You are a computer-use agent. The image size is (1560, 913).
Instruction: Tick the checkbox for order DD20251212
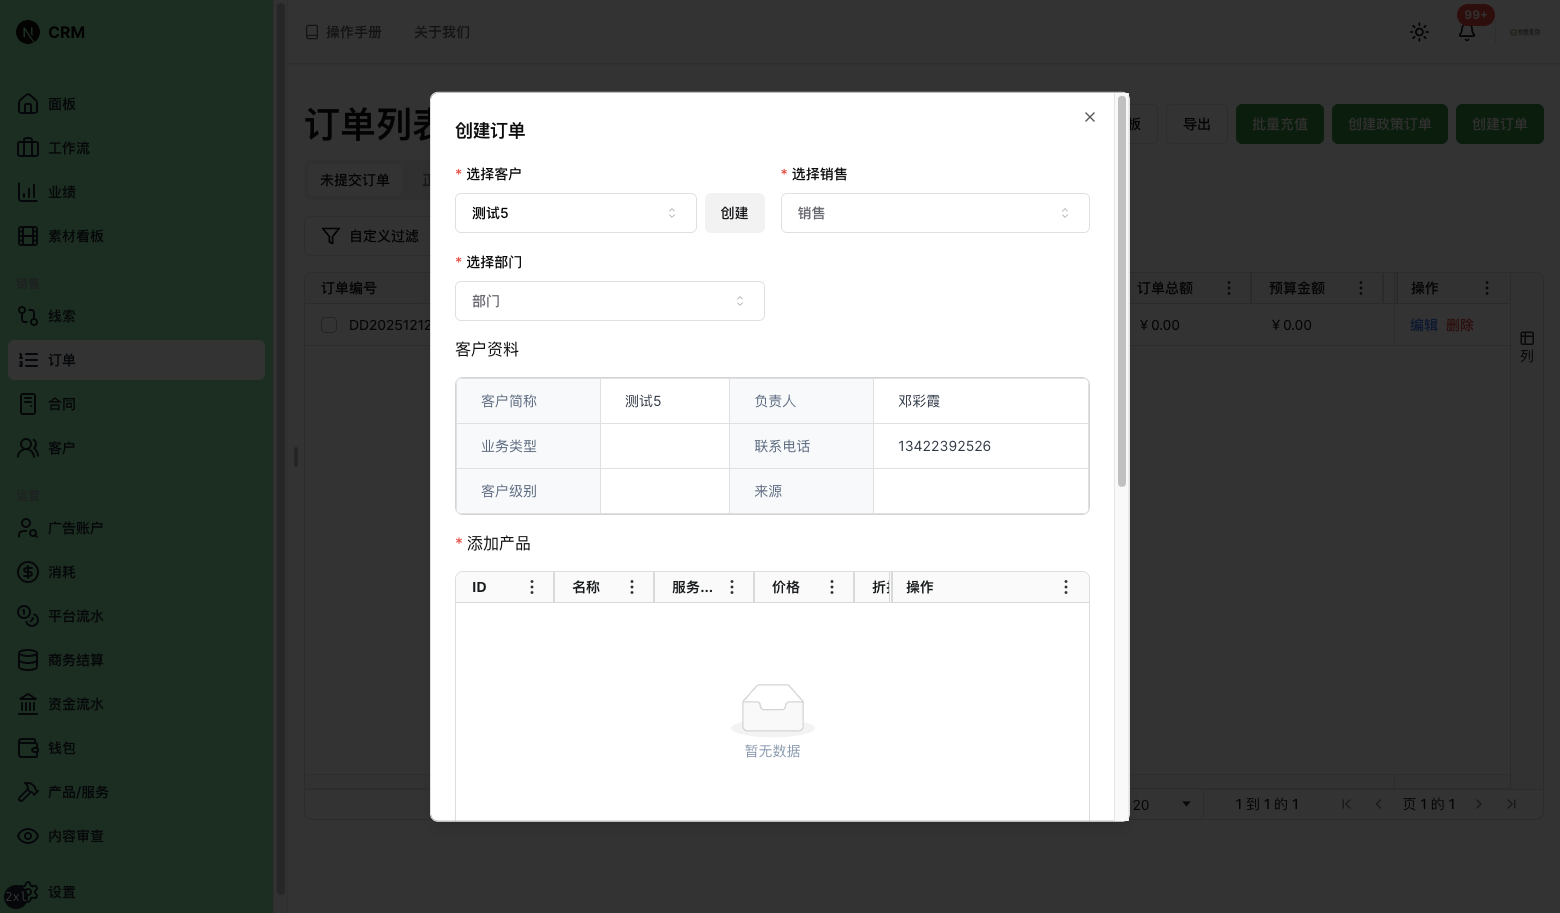tap(329, 324)
